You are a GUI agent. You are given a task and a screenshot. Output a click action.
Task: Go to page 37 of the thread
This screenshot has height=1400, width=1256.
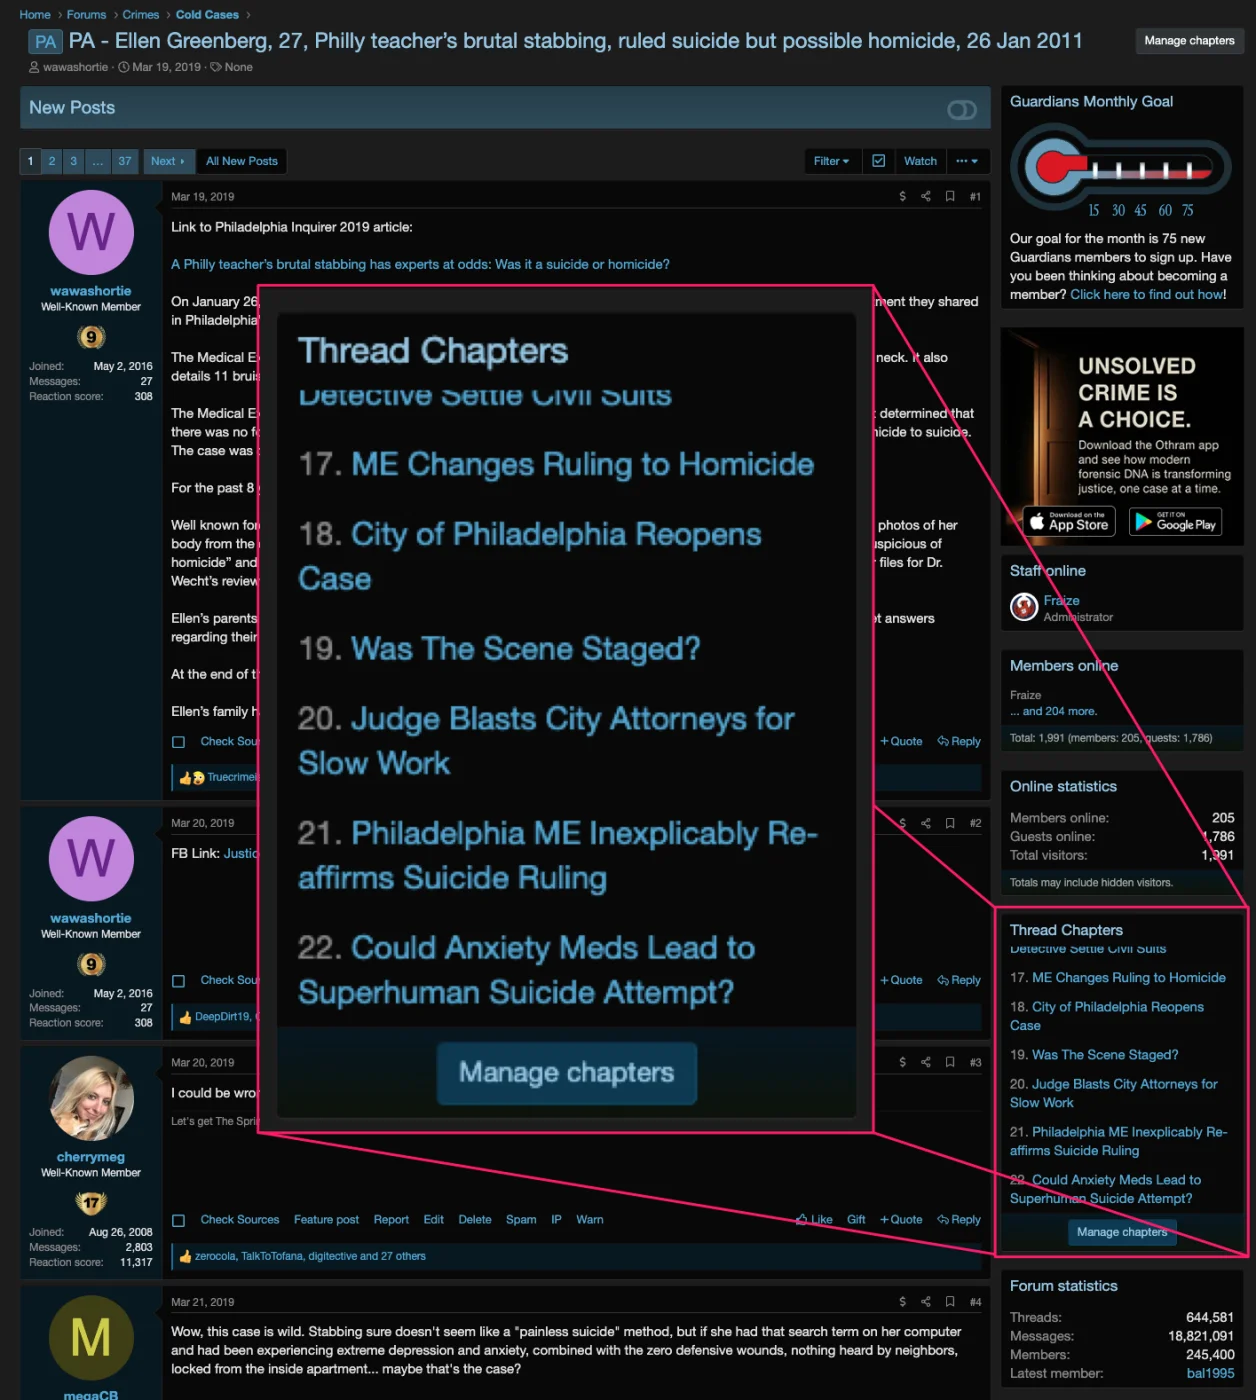coord(125,161)
